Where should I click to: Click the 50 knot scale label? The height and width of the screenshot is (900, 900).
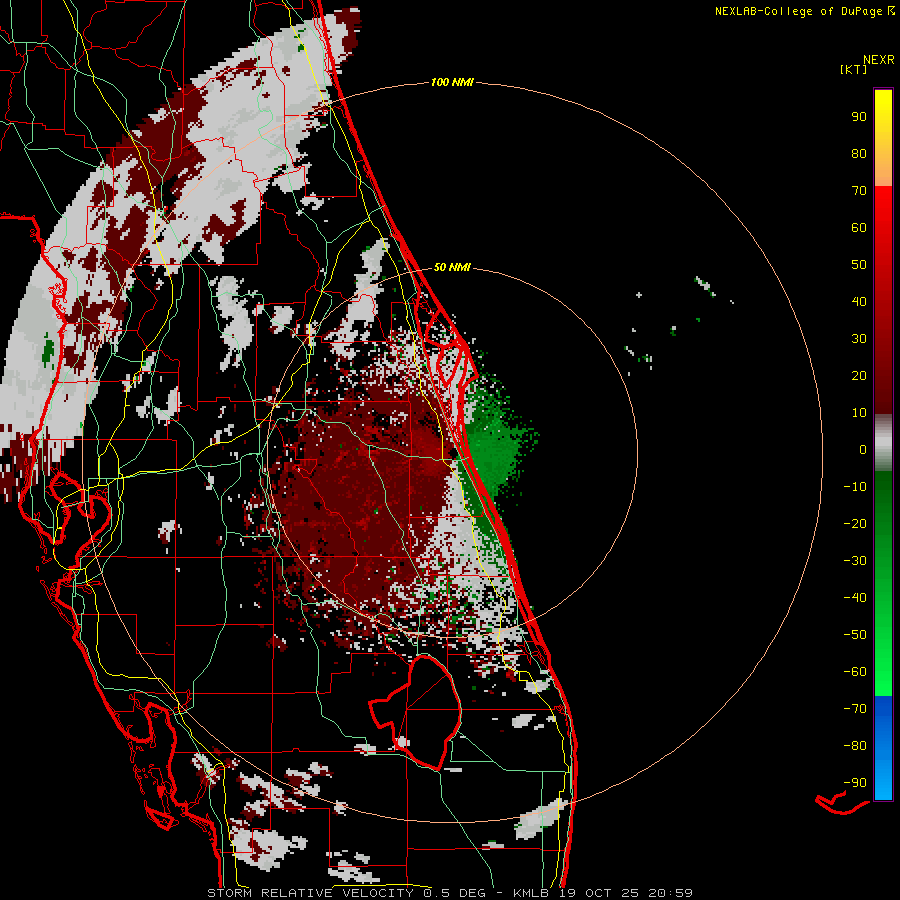[x=859, y=265]
